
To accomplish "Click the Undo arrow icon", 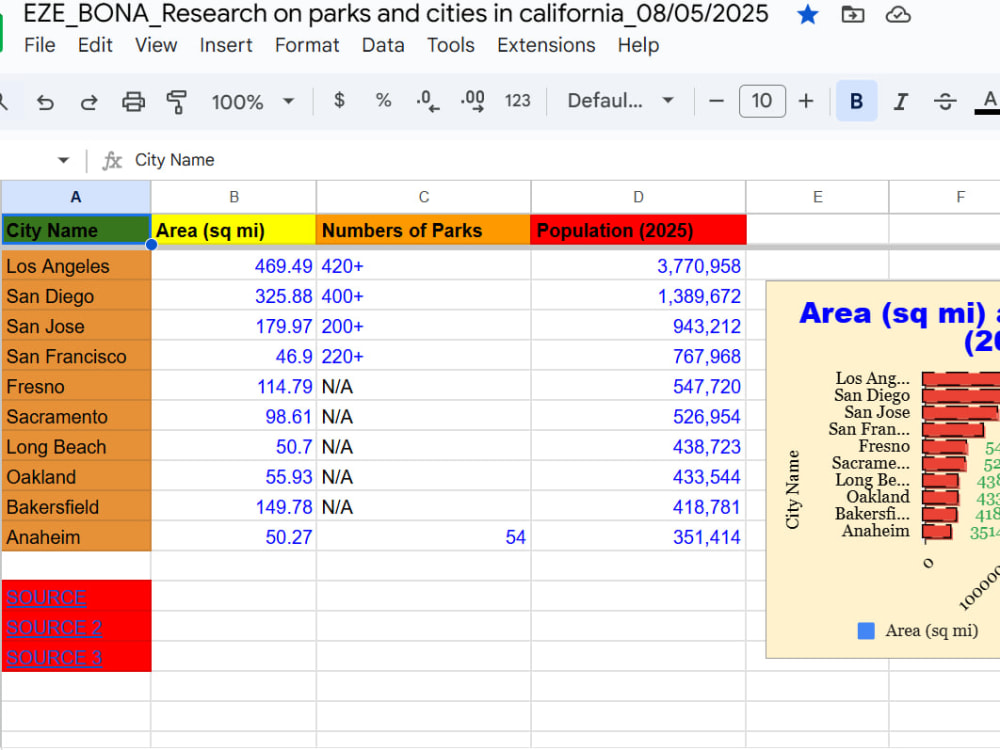I will tap(45, 101).
